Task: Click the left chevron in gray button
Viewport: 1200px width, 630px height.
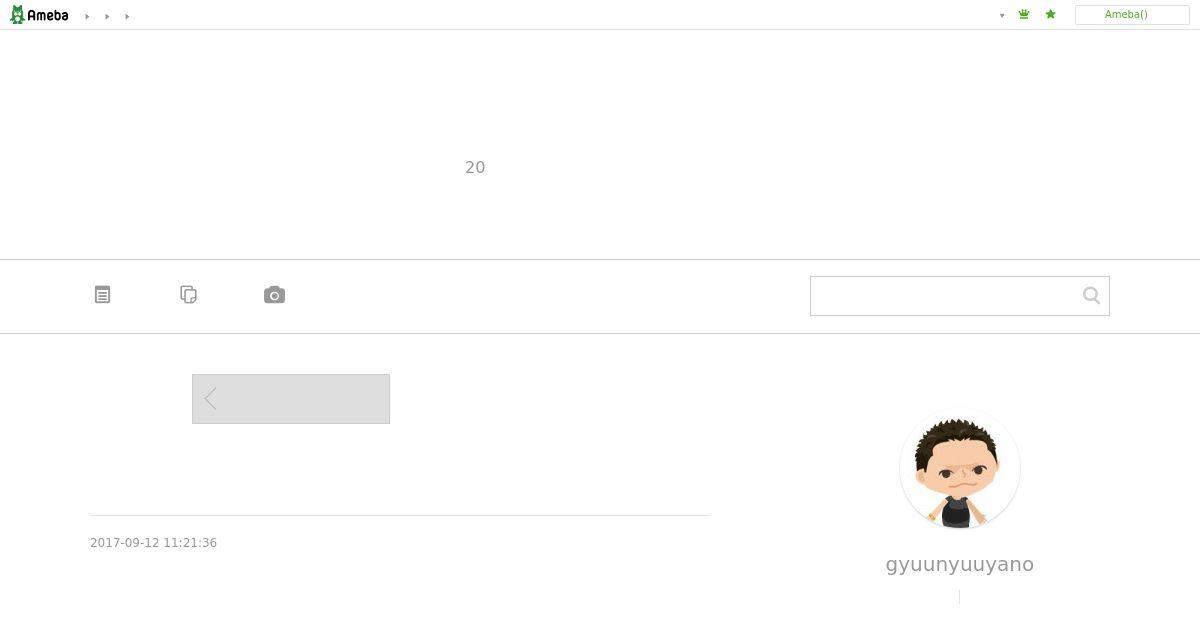Action: point(210,399)
